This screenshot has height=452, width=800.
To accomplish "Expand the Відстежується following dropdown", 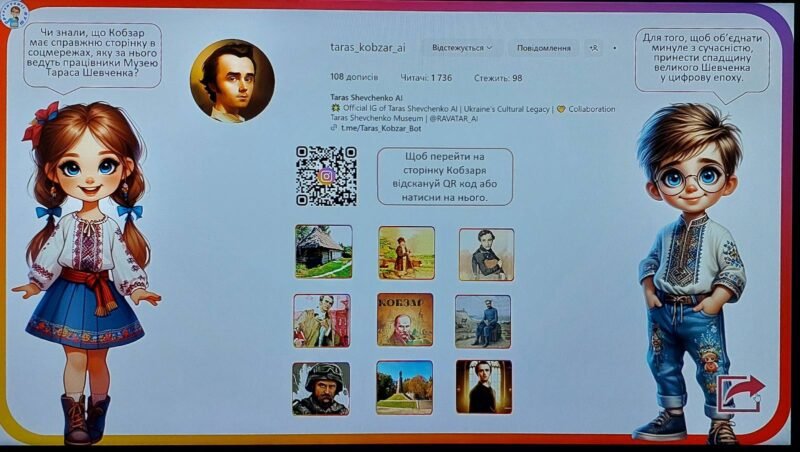I will click(464, 48).
